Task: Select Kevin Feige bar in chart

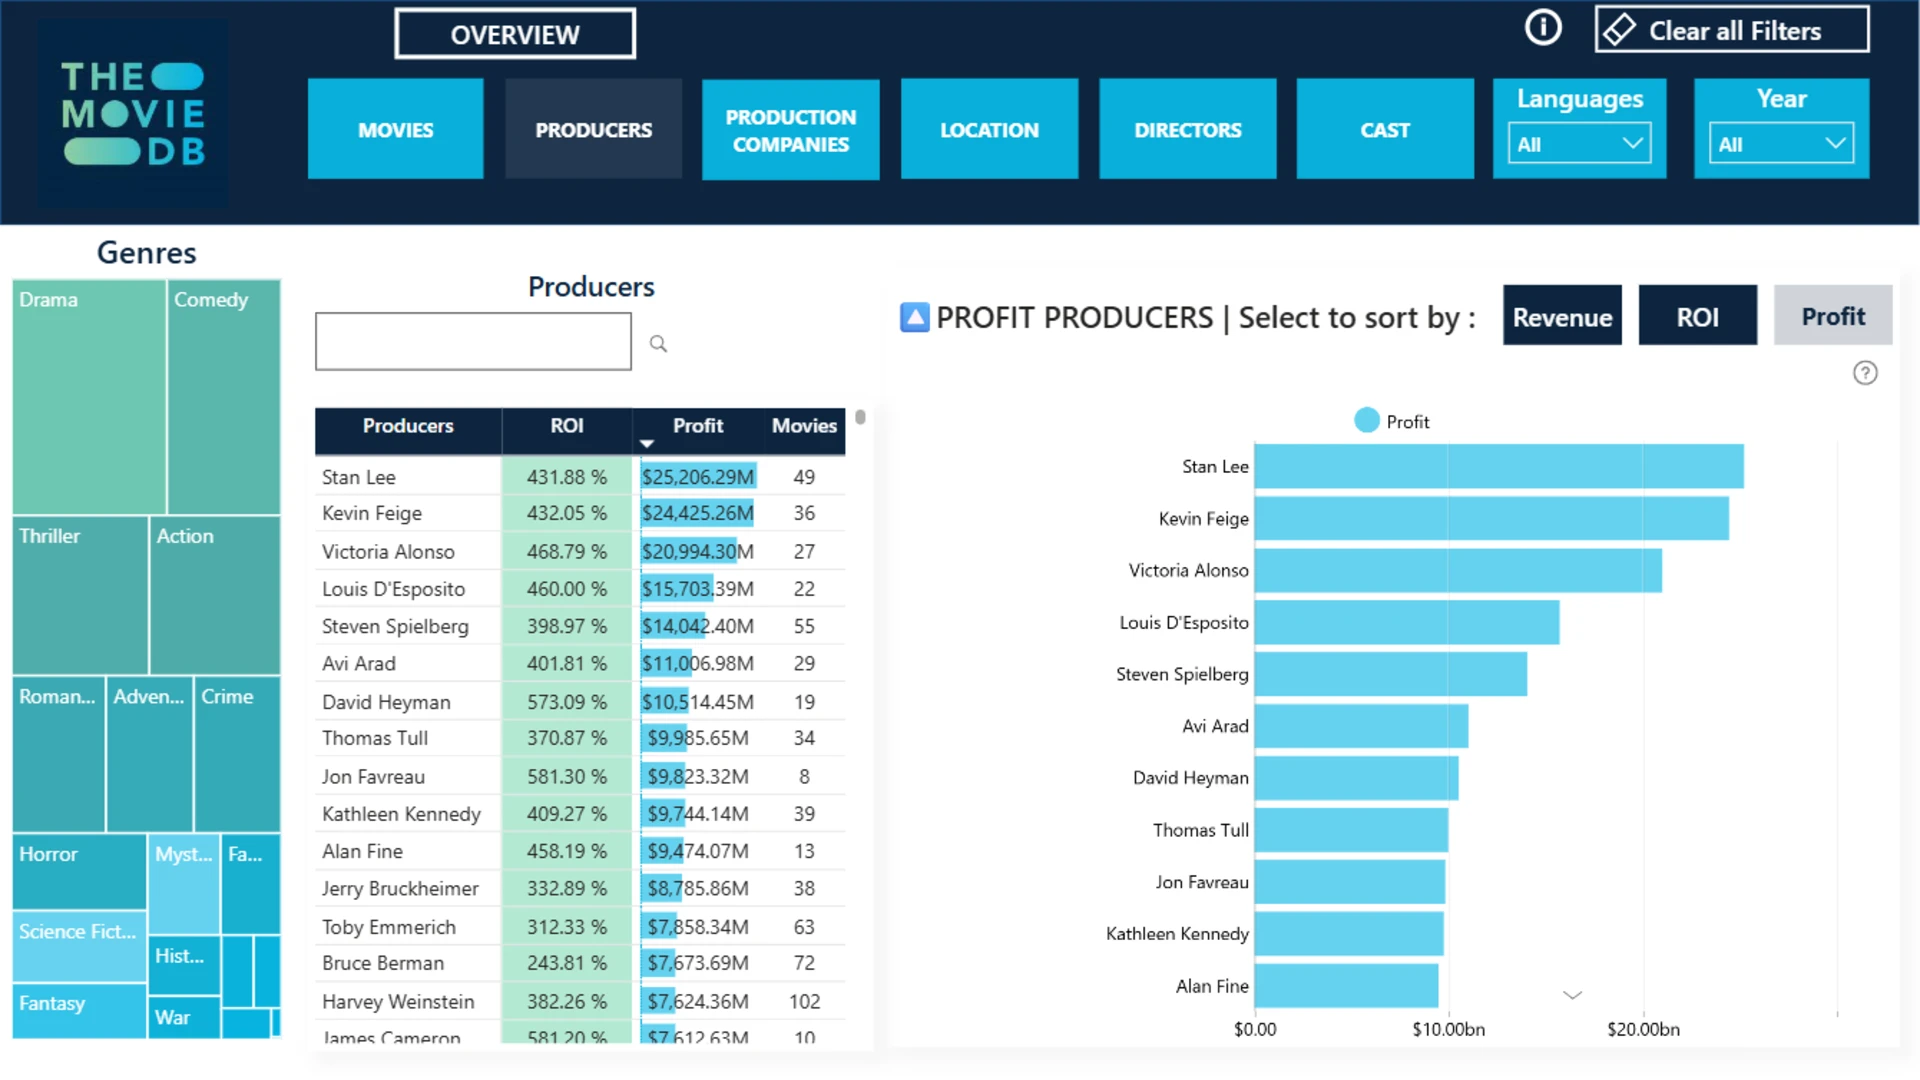Action: coord(1492,518)
